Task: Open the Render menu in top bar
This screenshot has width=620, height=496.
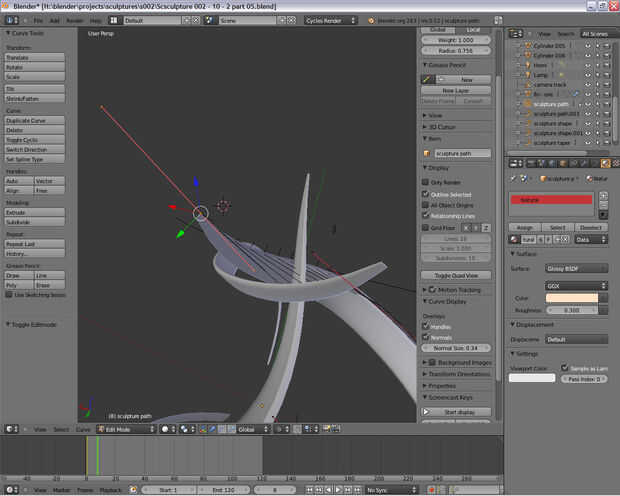Action: point(74,20)
